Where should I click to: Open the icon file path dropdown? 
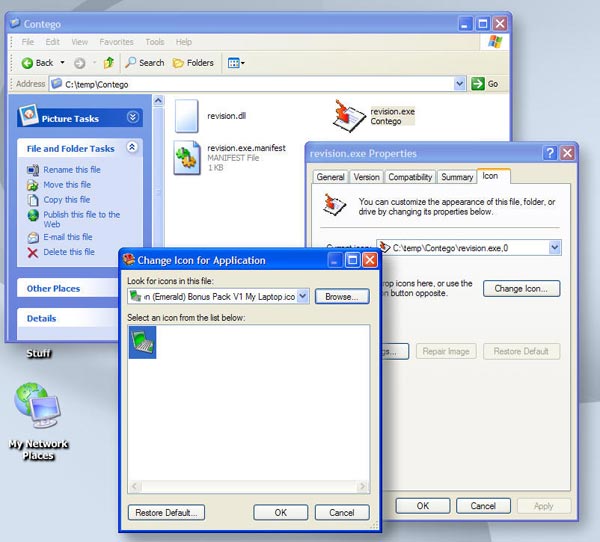coord(303,297)
